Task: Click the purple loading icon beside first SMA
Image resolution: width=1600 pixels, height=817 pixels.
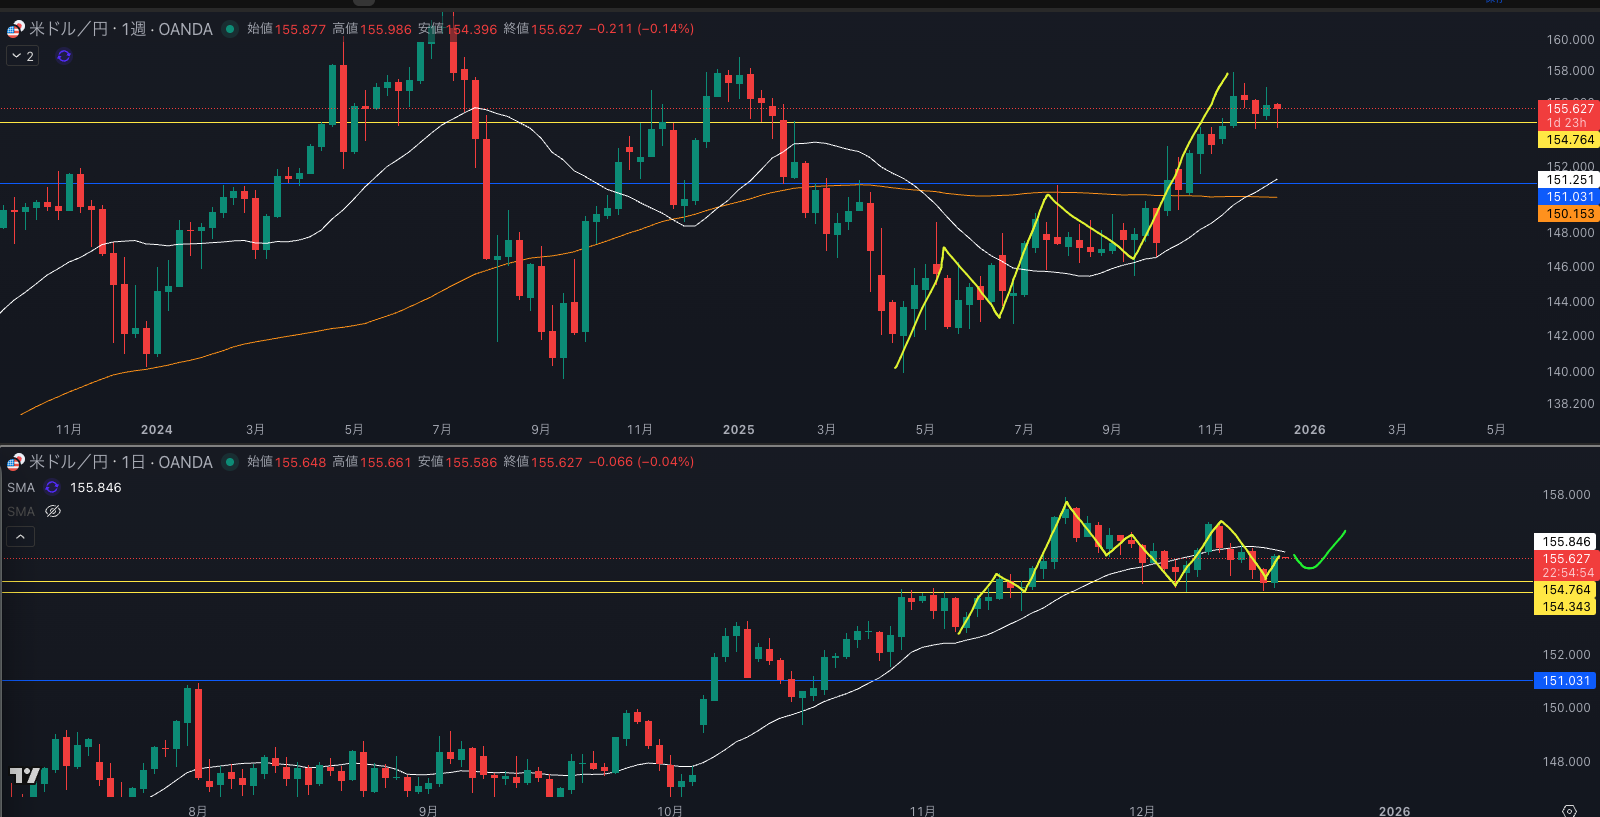Action: [x=52, y=487]
